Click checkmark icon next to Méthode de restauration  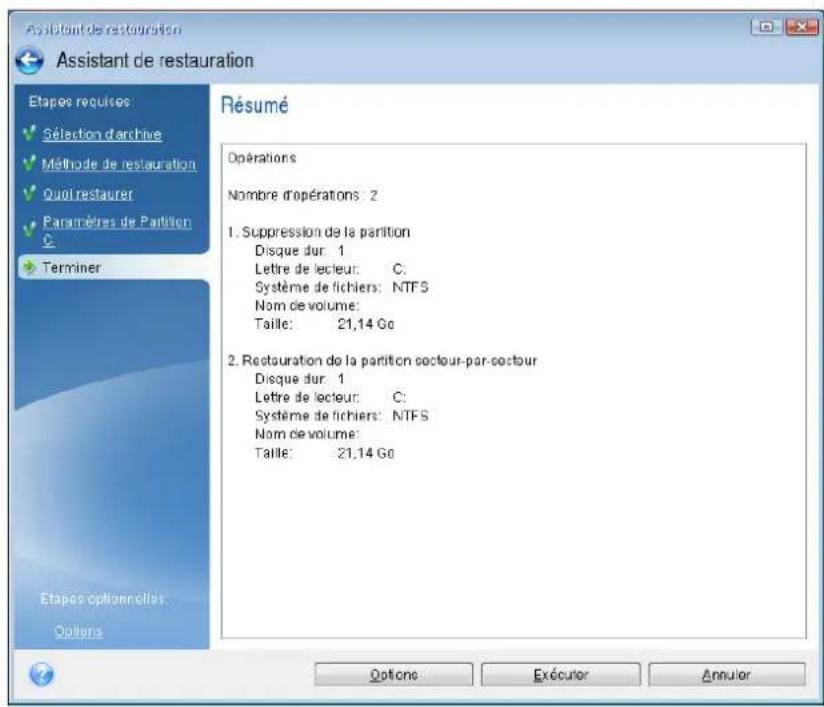[29, 162]
